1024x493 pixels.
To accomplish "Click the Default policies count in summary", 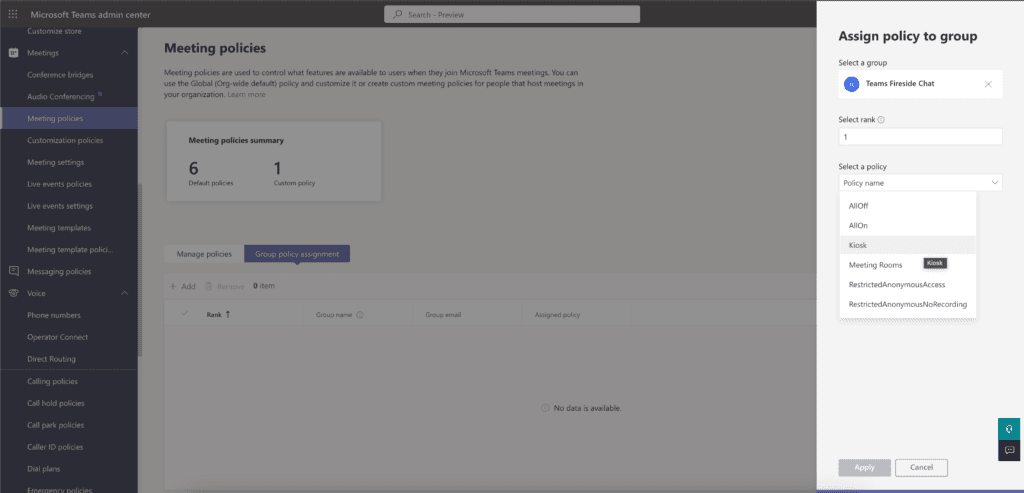I will tap(193, 168).
